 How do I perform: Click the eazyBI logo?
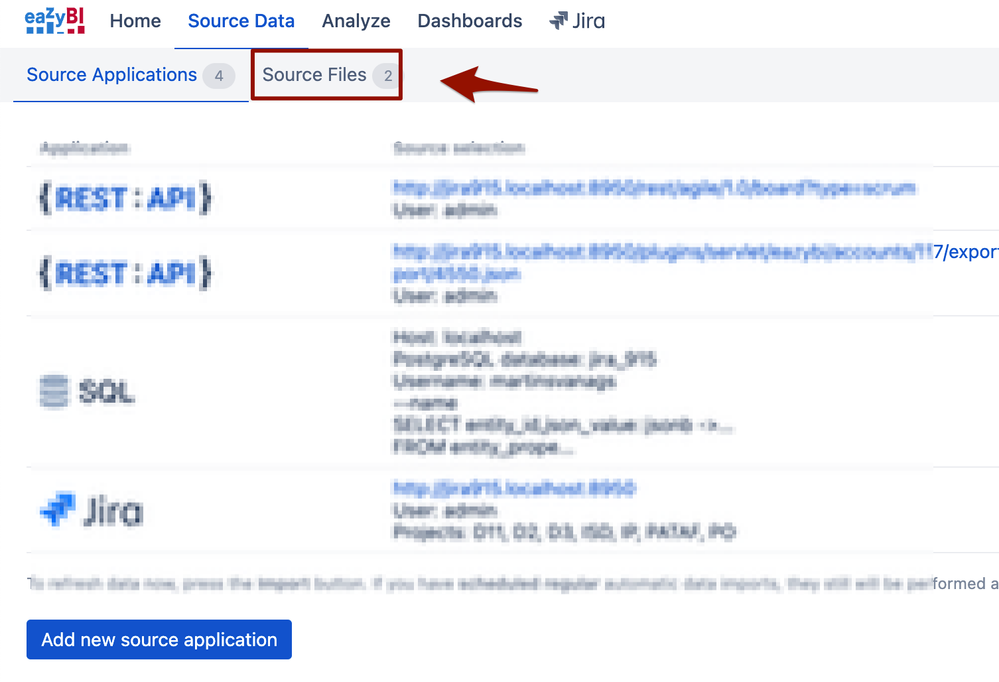point(55,20)
